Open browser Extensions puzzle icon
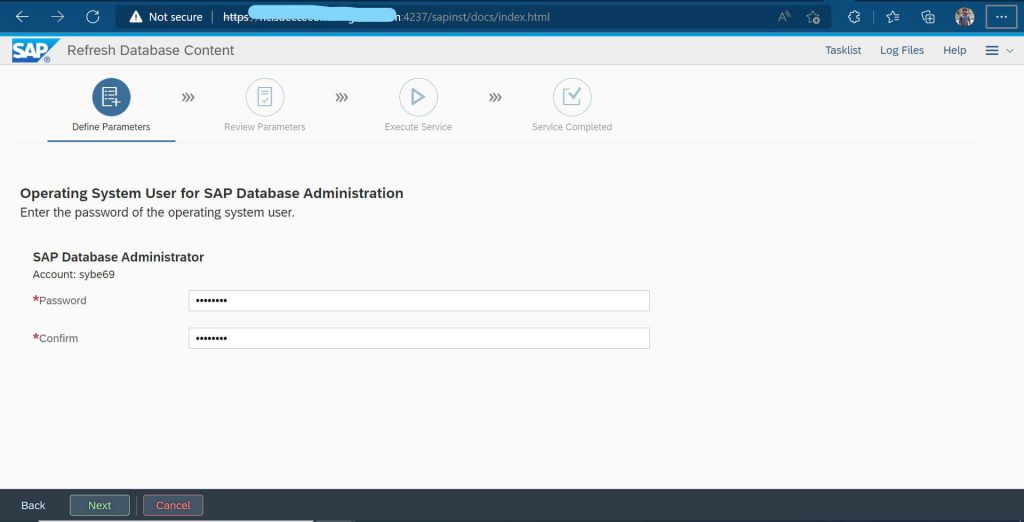This screenshot has height=522, width=1024. [x=854, y=17]
